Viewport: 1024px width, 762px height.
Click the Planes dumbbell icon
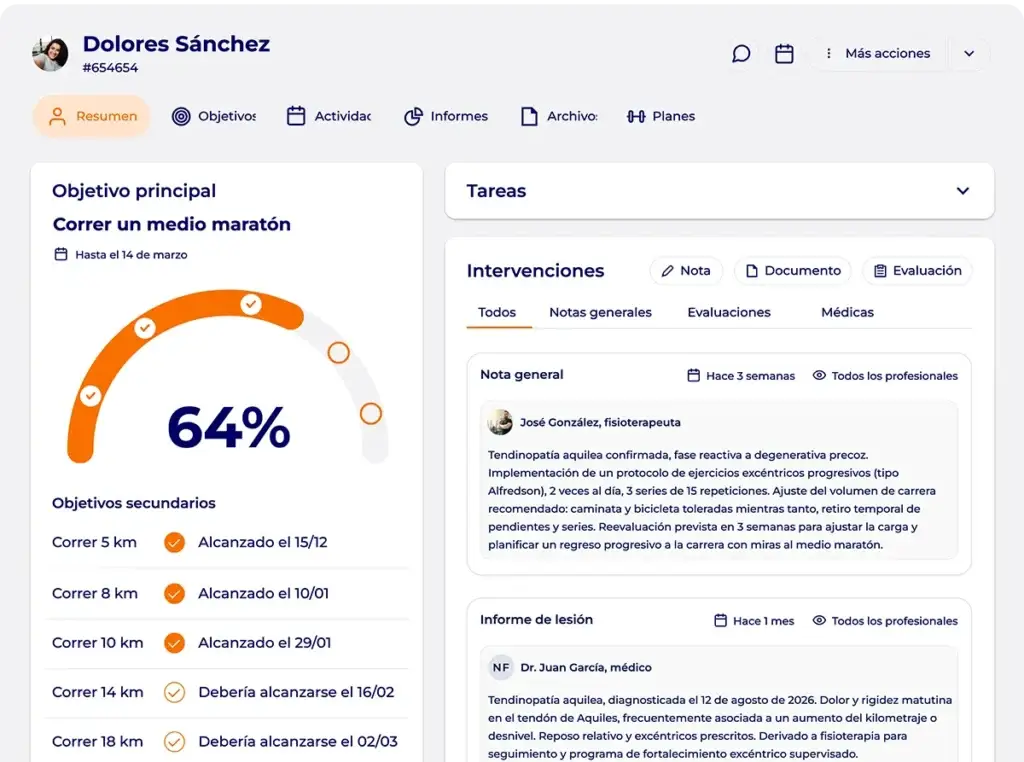pos(636,116)
